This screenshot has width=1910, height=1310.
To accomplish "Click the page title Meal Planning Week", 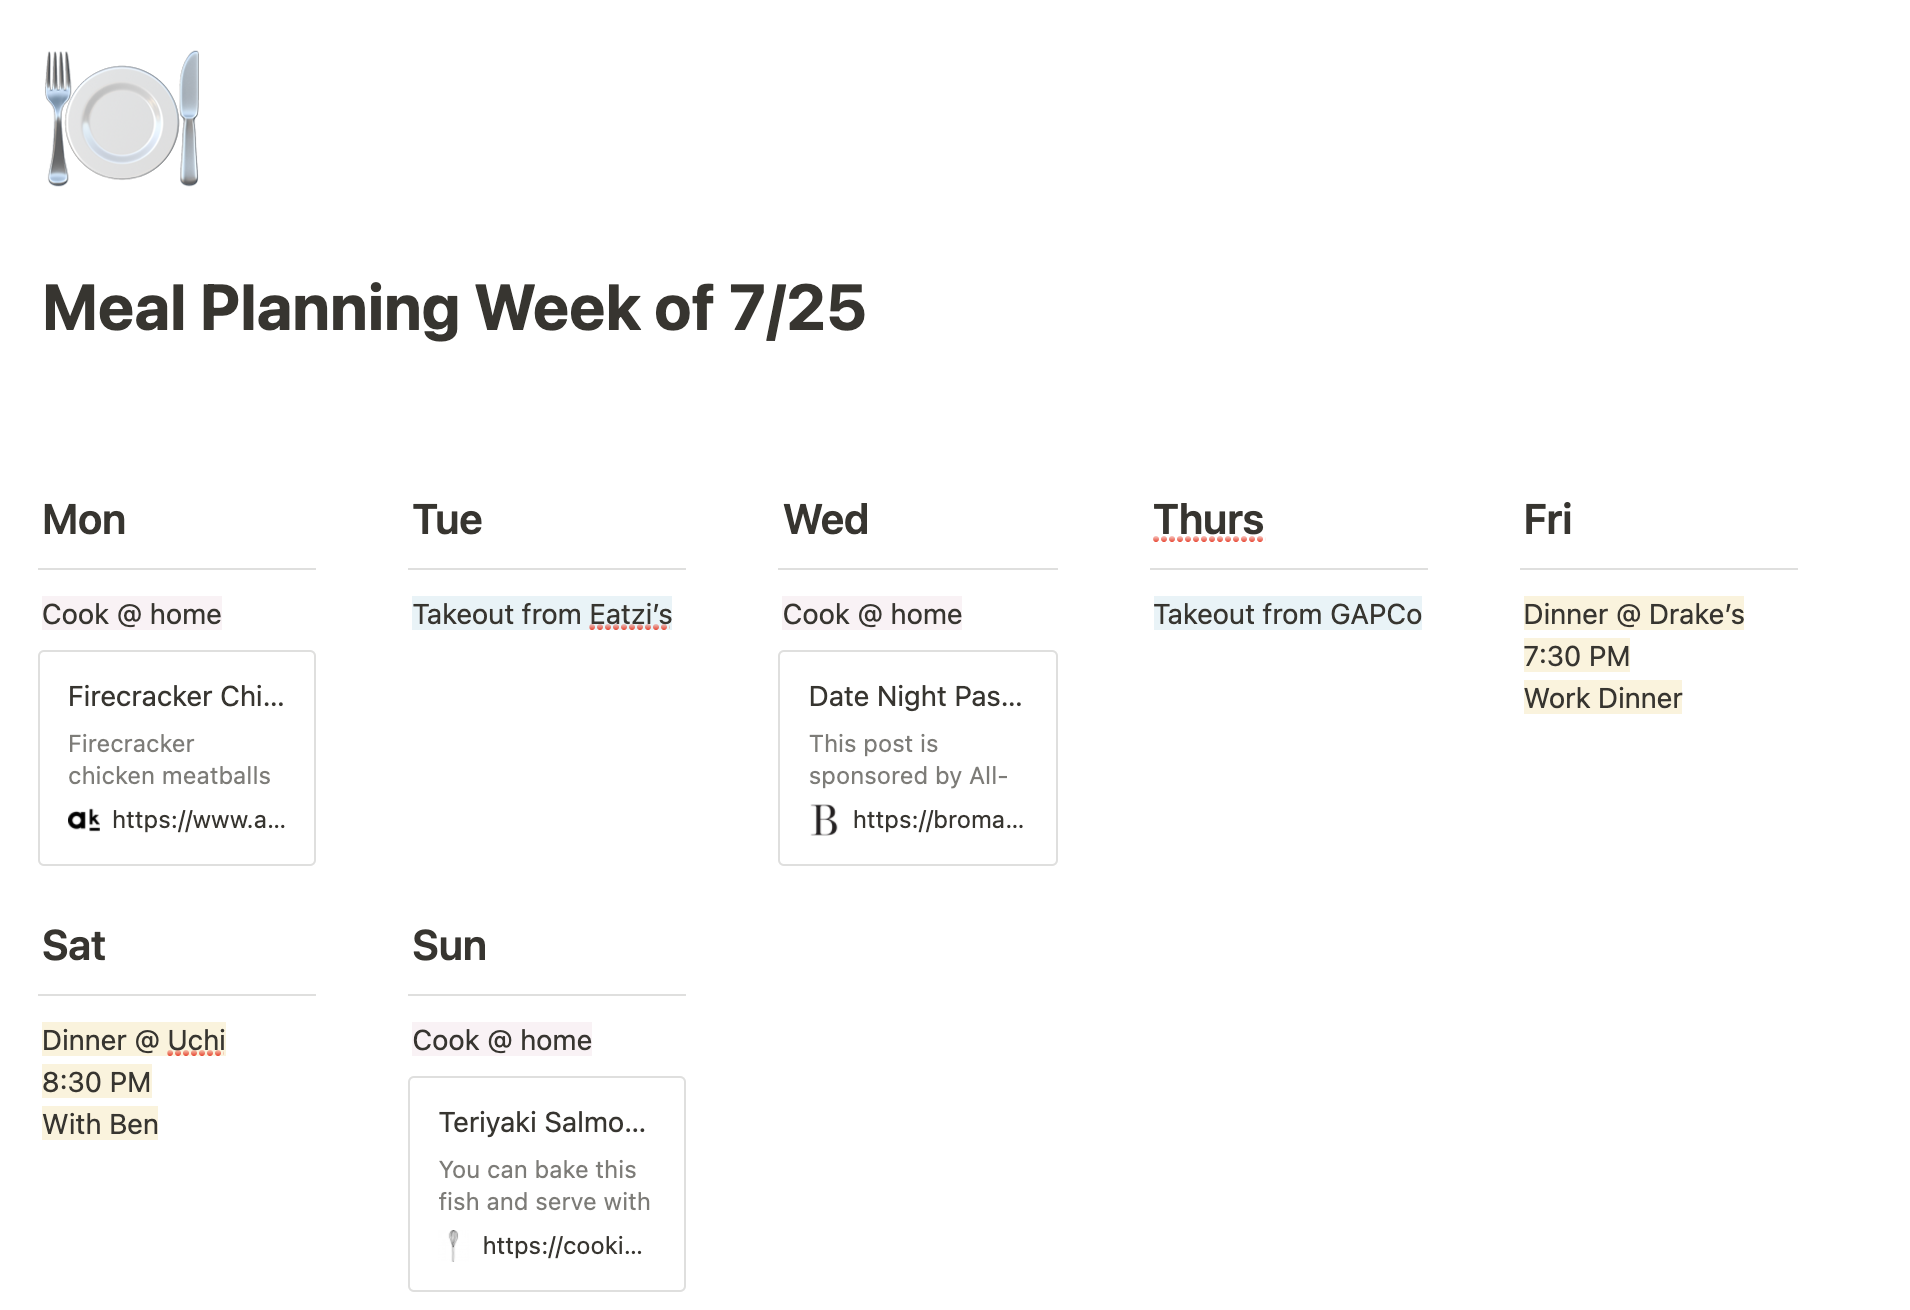I will point(453,307).
